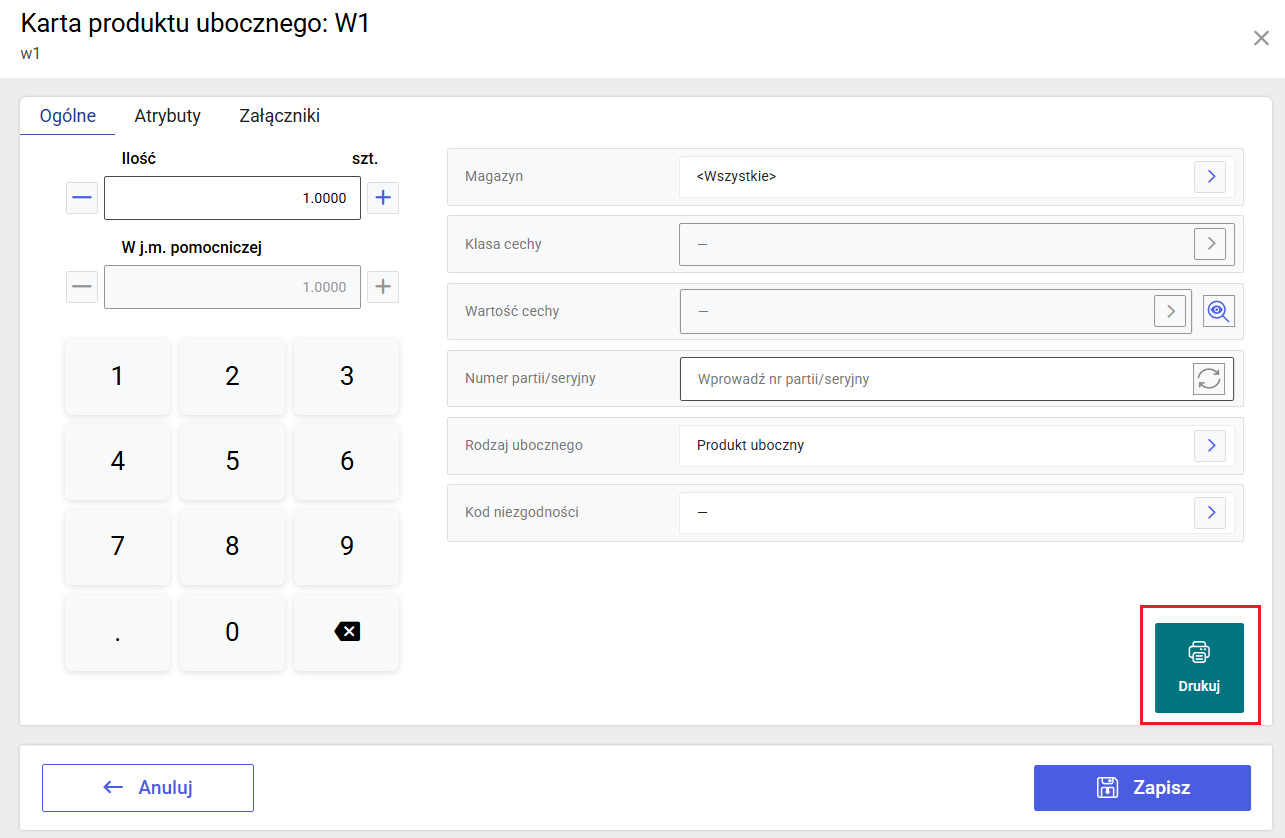The width and height of the screenshot is (1285, 838).
Task: Tap keypad digit 7
Action: 117,546
